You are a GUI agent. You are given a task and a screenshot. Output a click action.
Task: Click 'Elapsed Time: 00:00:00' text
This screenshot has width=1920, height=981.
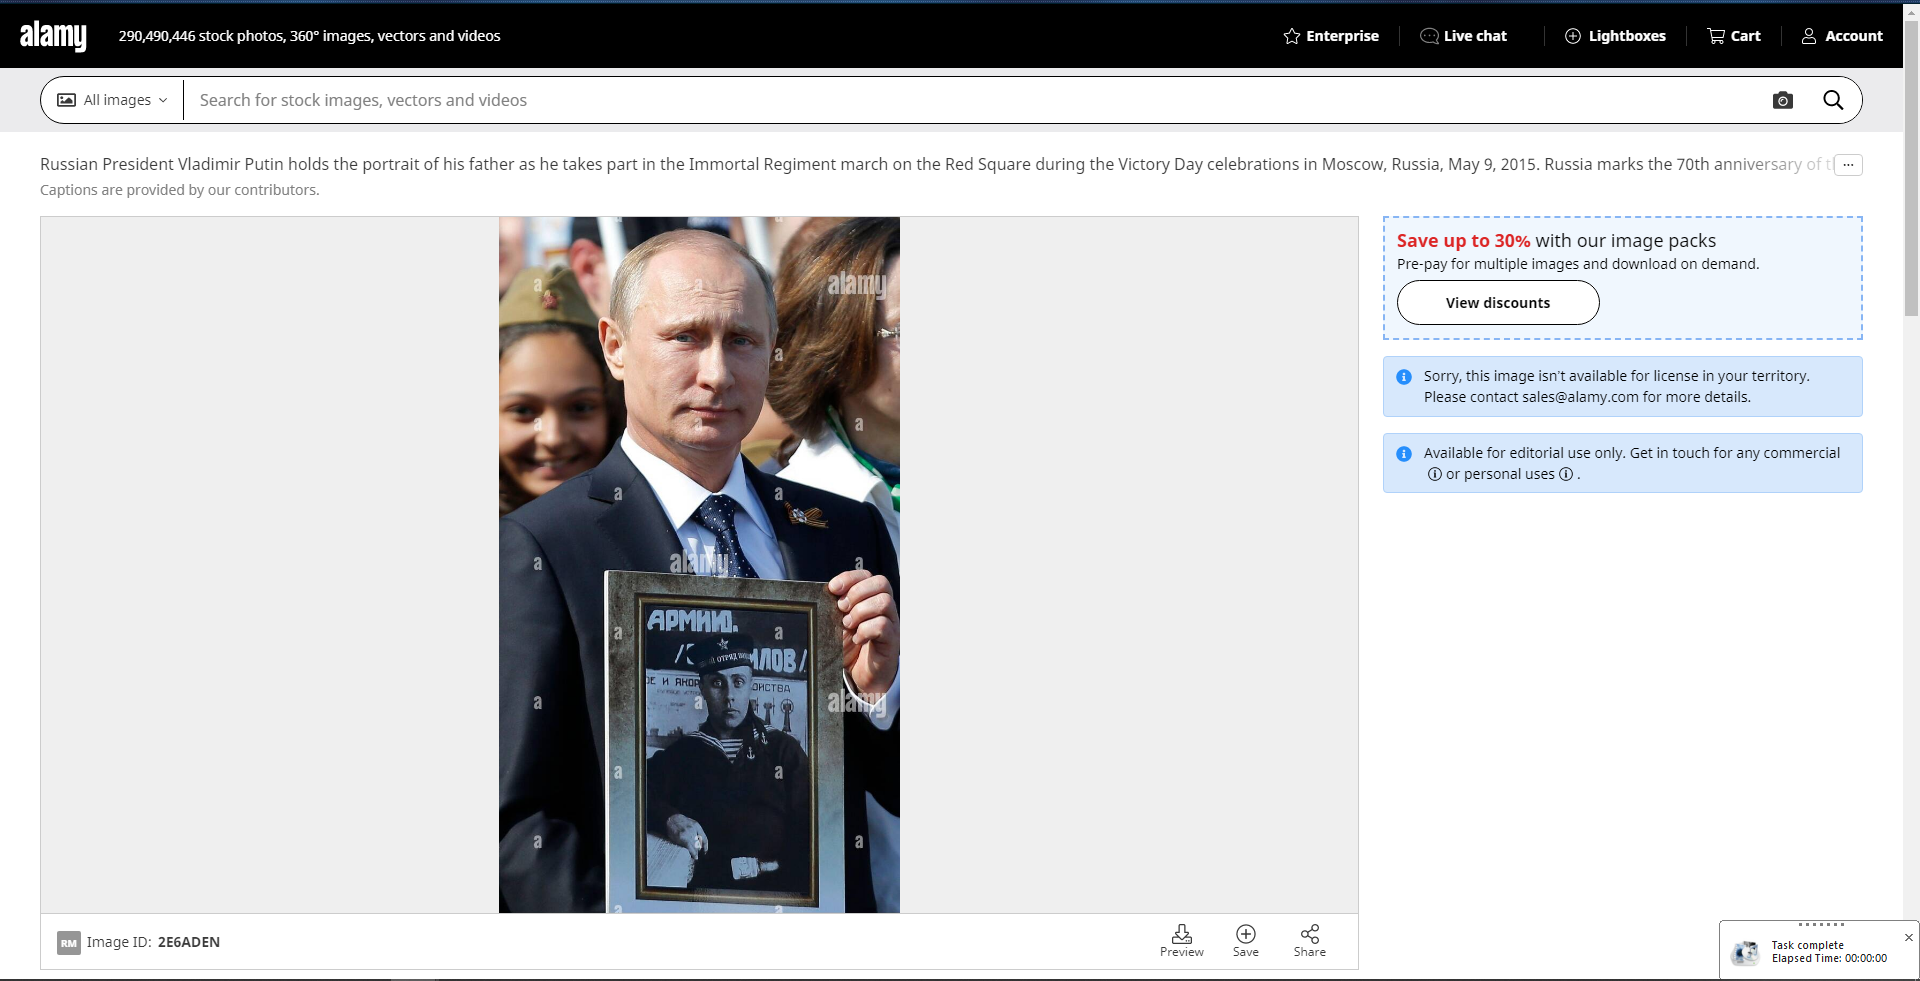1829,958
